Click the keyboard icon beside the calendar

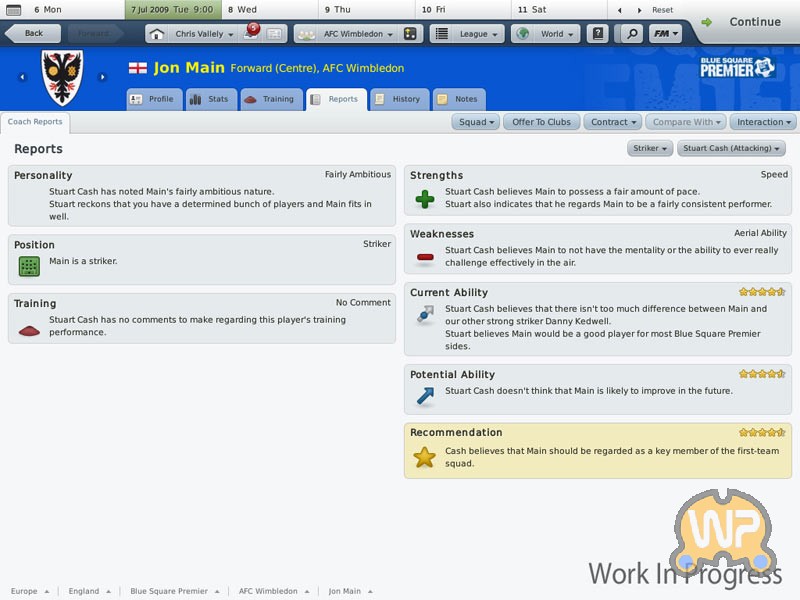point(14,9)
